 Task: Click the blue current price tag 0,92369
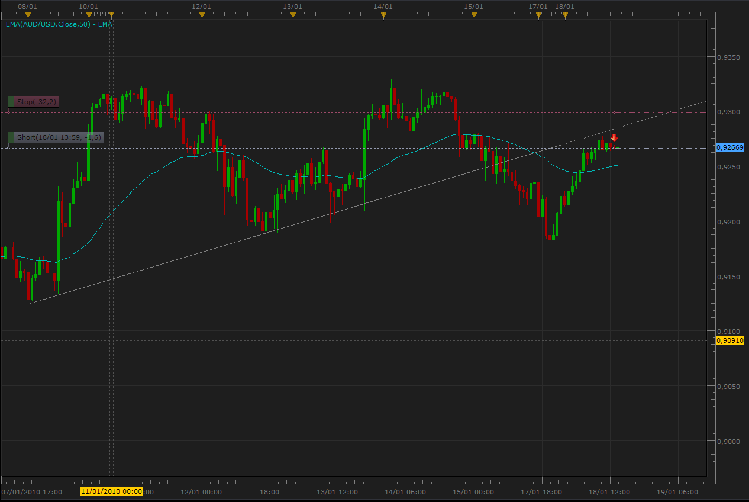(x=730, y=148)
